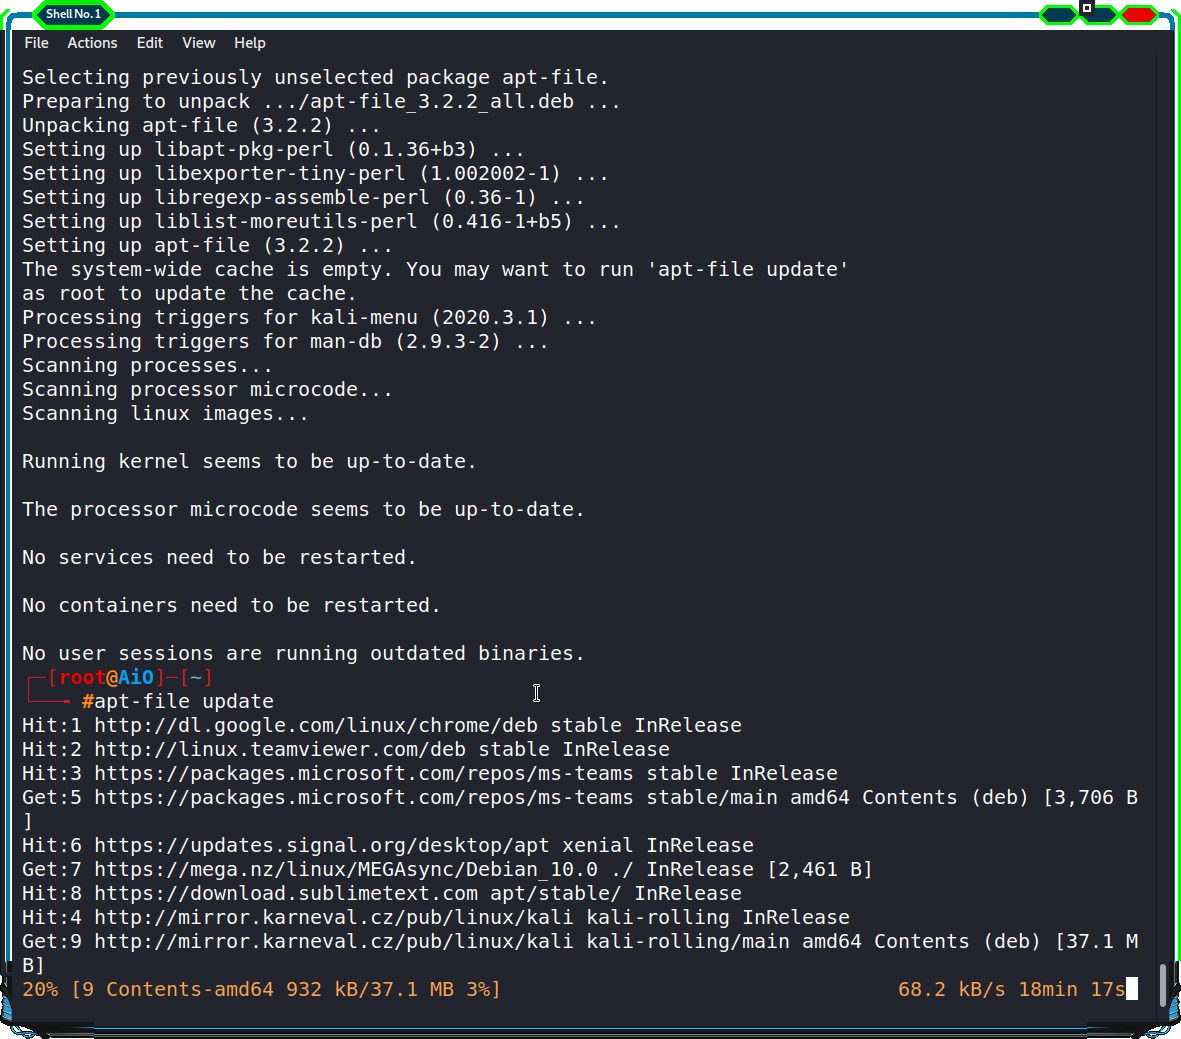Click the 20% Contents download progress line
Image resolution: width=1181 pixels, height=1039 pixels.
point(260,989)
